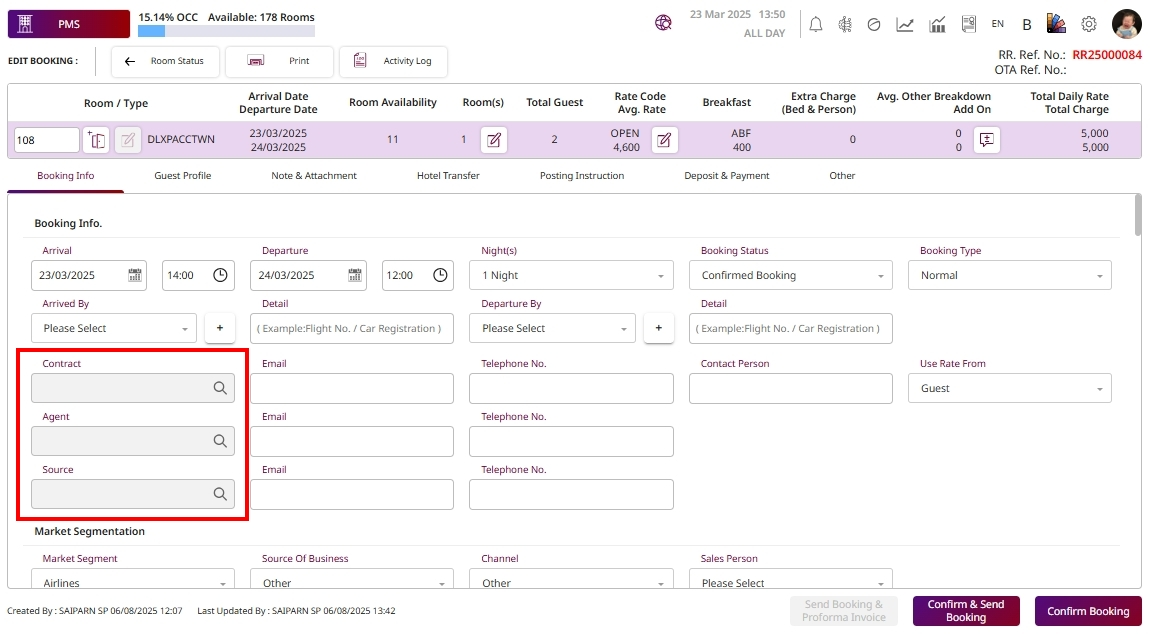Search for a Contract

pyautogui.click(x=220, y=388)
